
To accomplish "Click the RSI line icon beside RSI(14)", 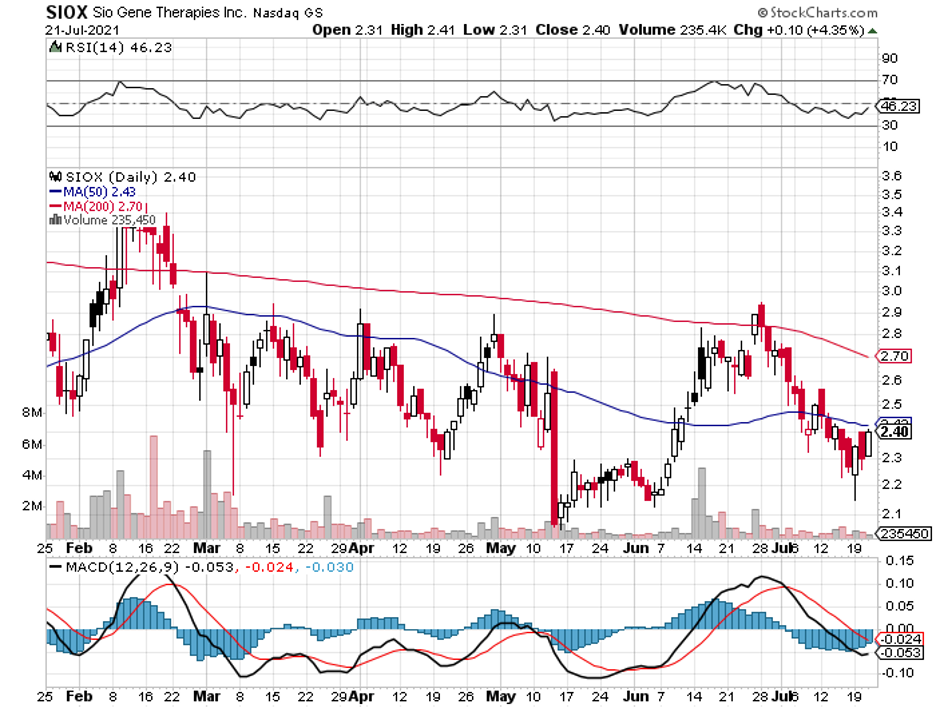I will [56, 47].
